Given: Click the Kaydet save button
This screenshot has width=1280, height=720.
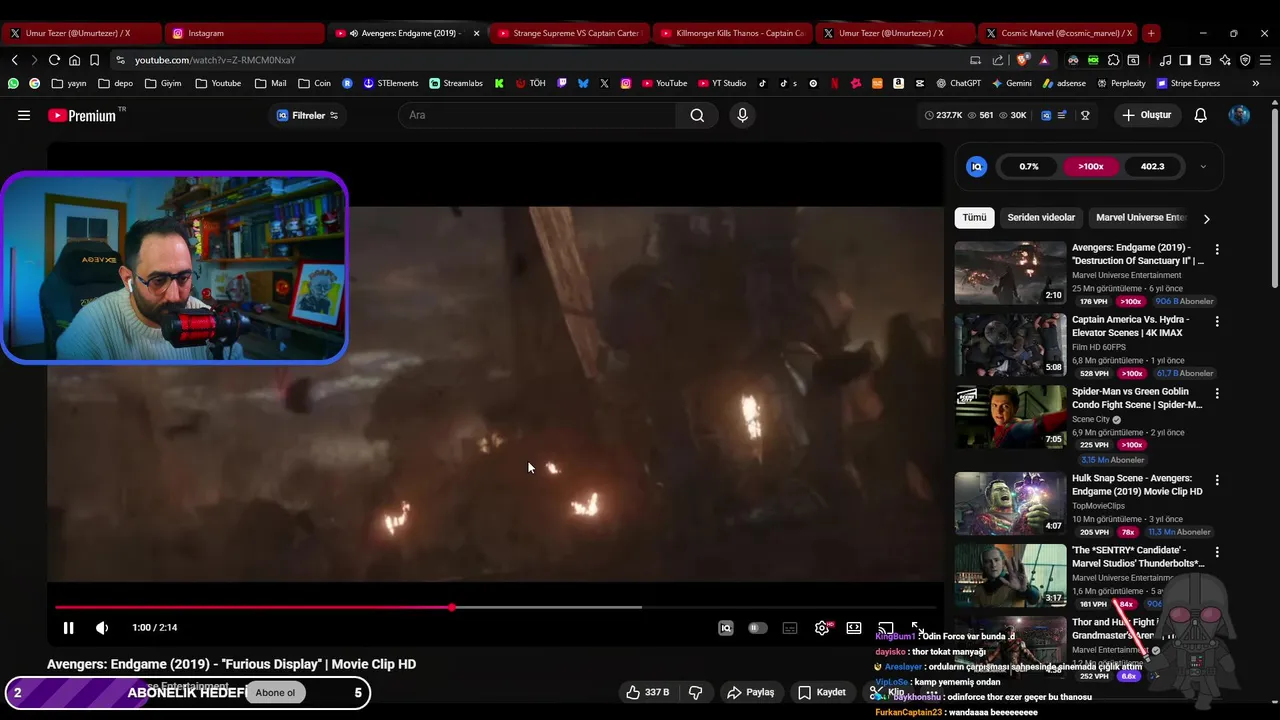Looking at the screenshot, I should coord(822,692).
